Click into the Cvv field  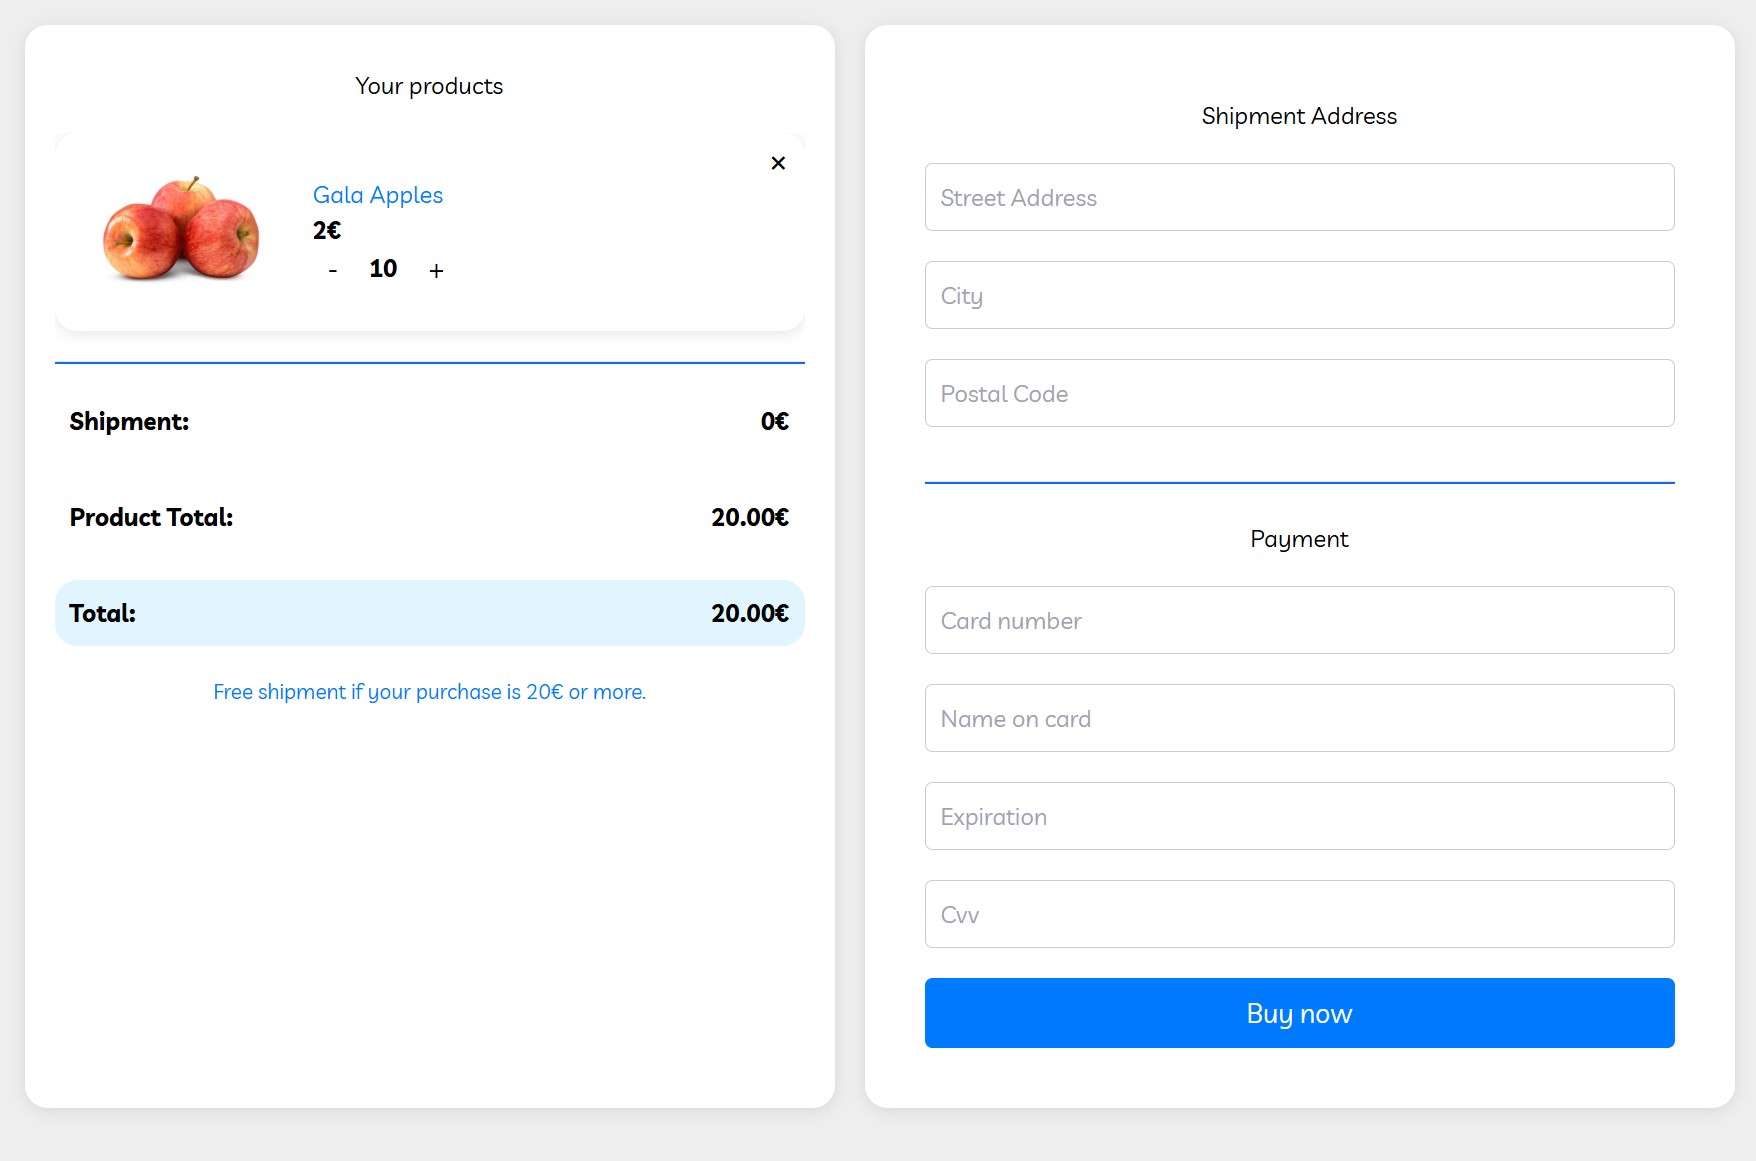1299,914
